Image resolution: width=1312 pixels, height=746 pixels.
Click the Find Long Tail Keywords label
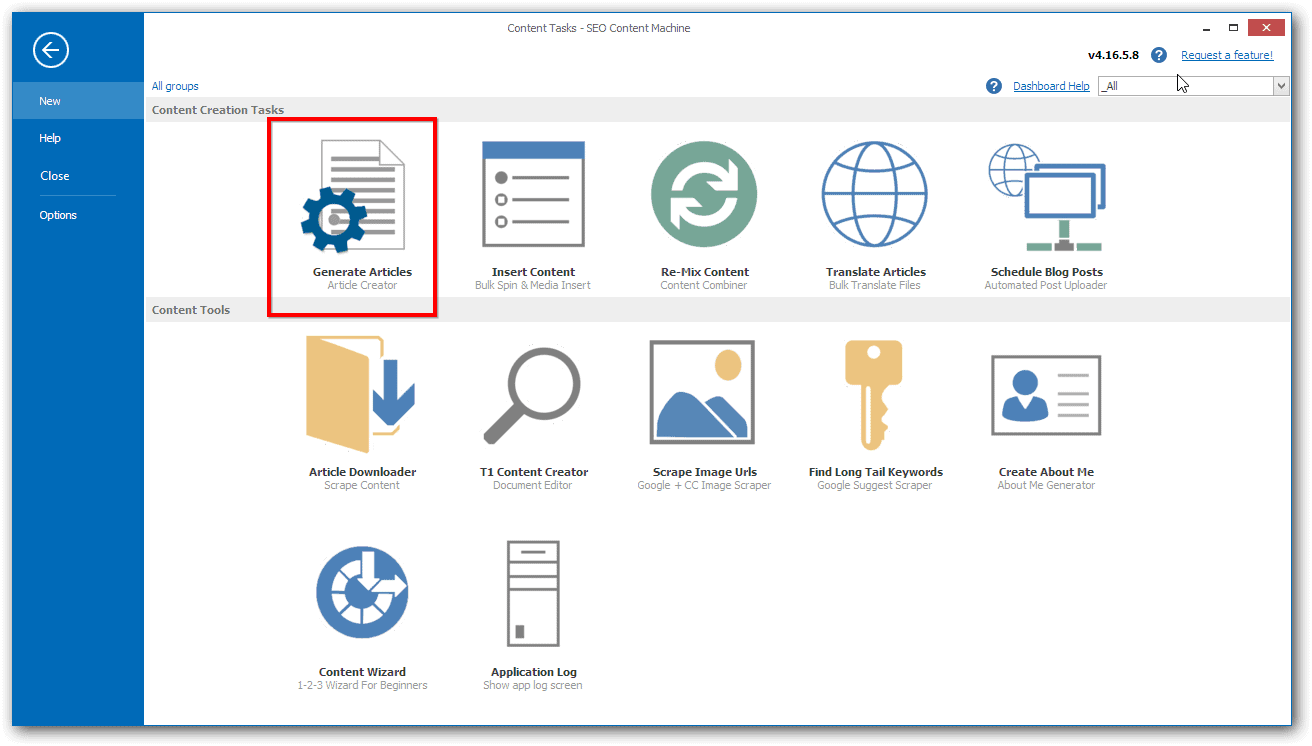875,472
